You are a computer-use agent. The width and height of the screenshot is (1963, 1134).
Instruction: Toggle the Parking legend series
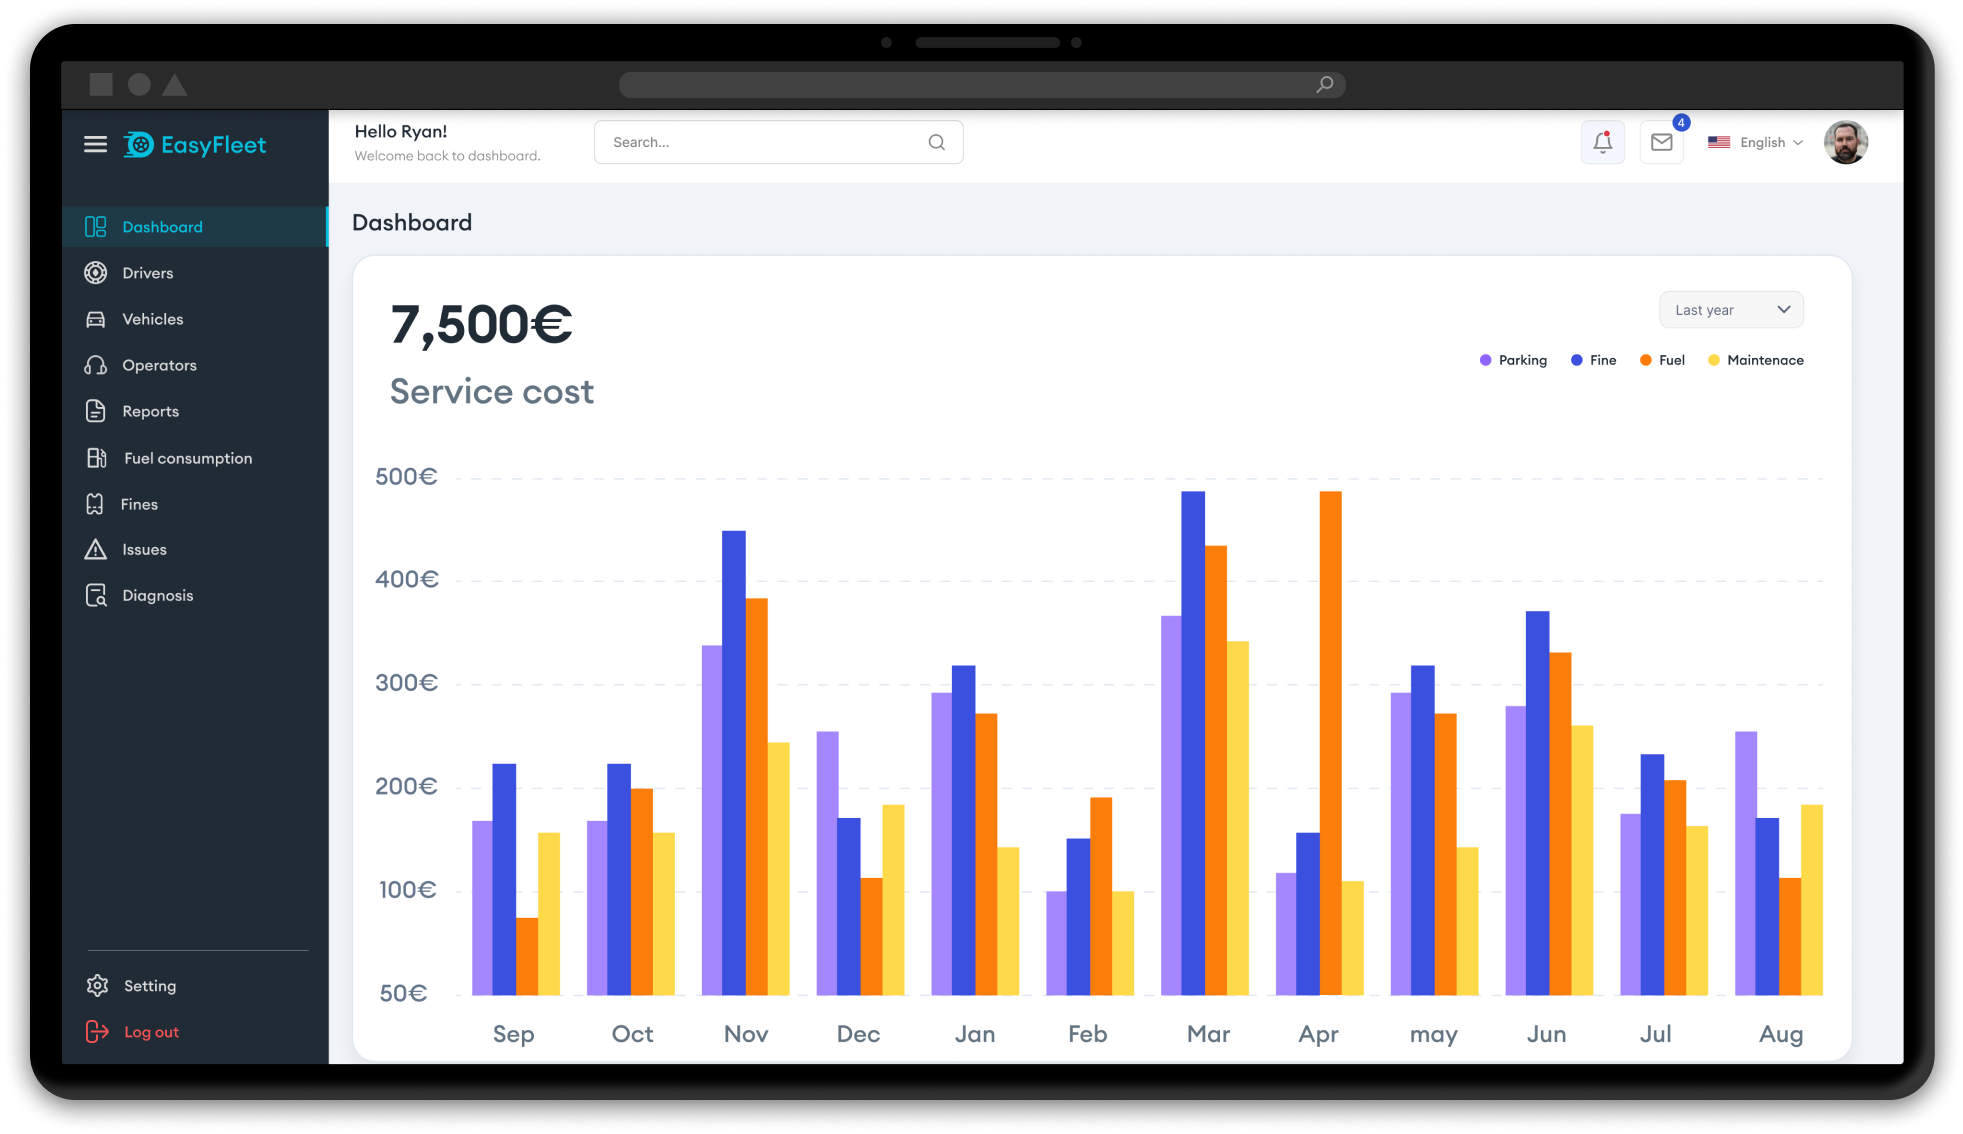tap(1513, 360)
